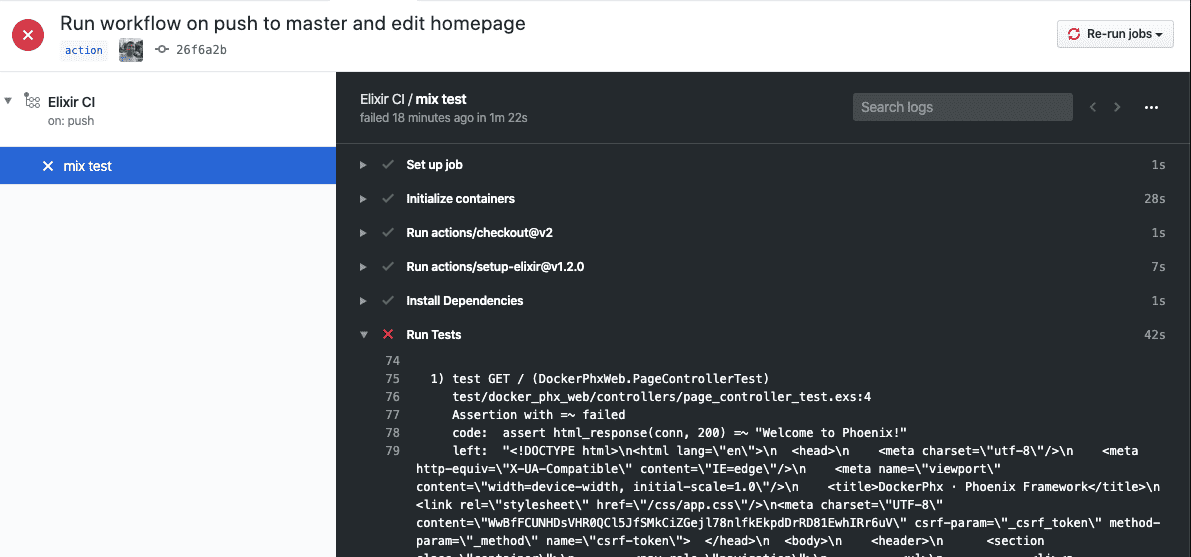The image size is (1191, 557).
Task: Click the 42s duration of Run Tests
Action: tap(1154, 335)
